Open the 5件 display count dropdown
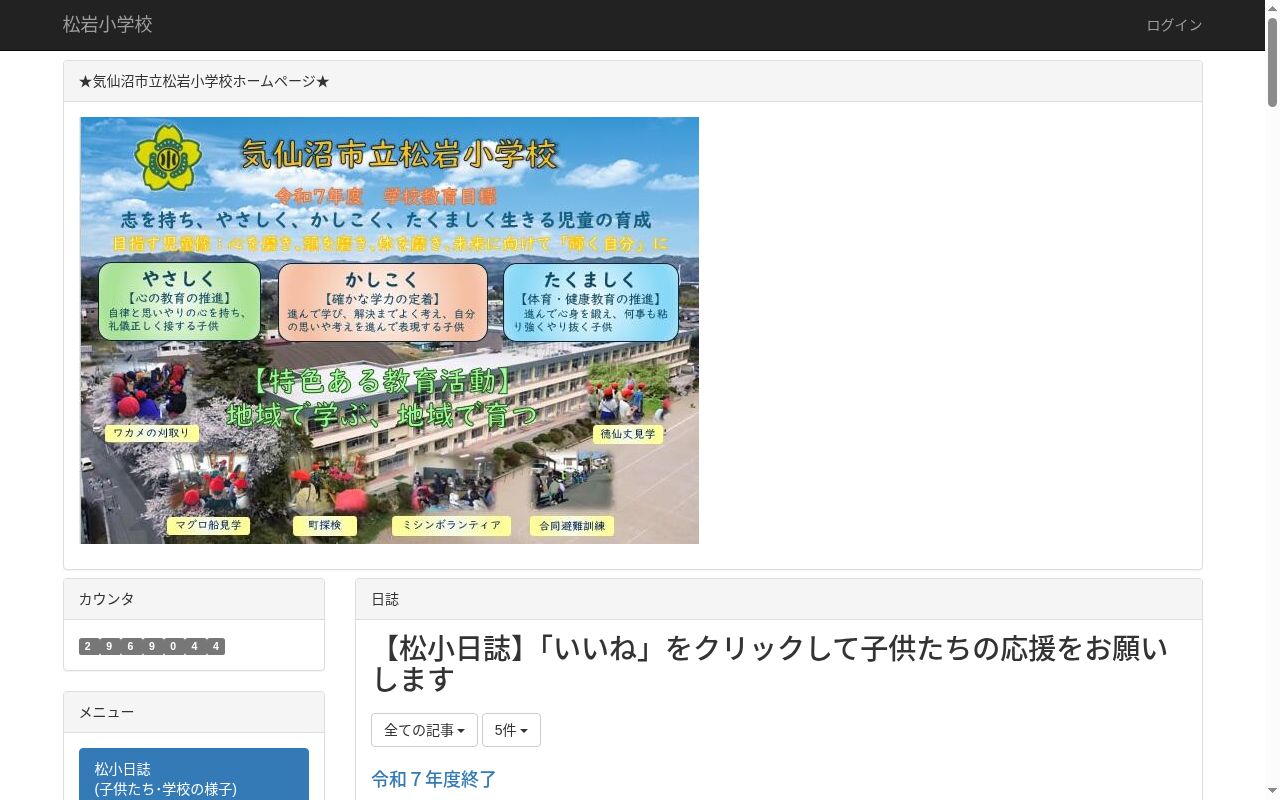Image resolution: width=1280 pixels, height=800 pixels. [511, 730]
